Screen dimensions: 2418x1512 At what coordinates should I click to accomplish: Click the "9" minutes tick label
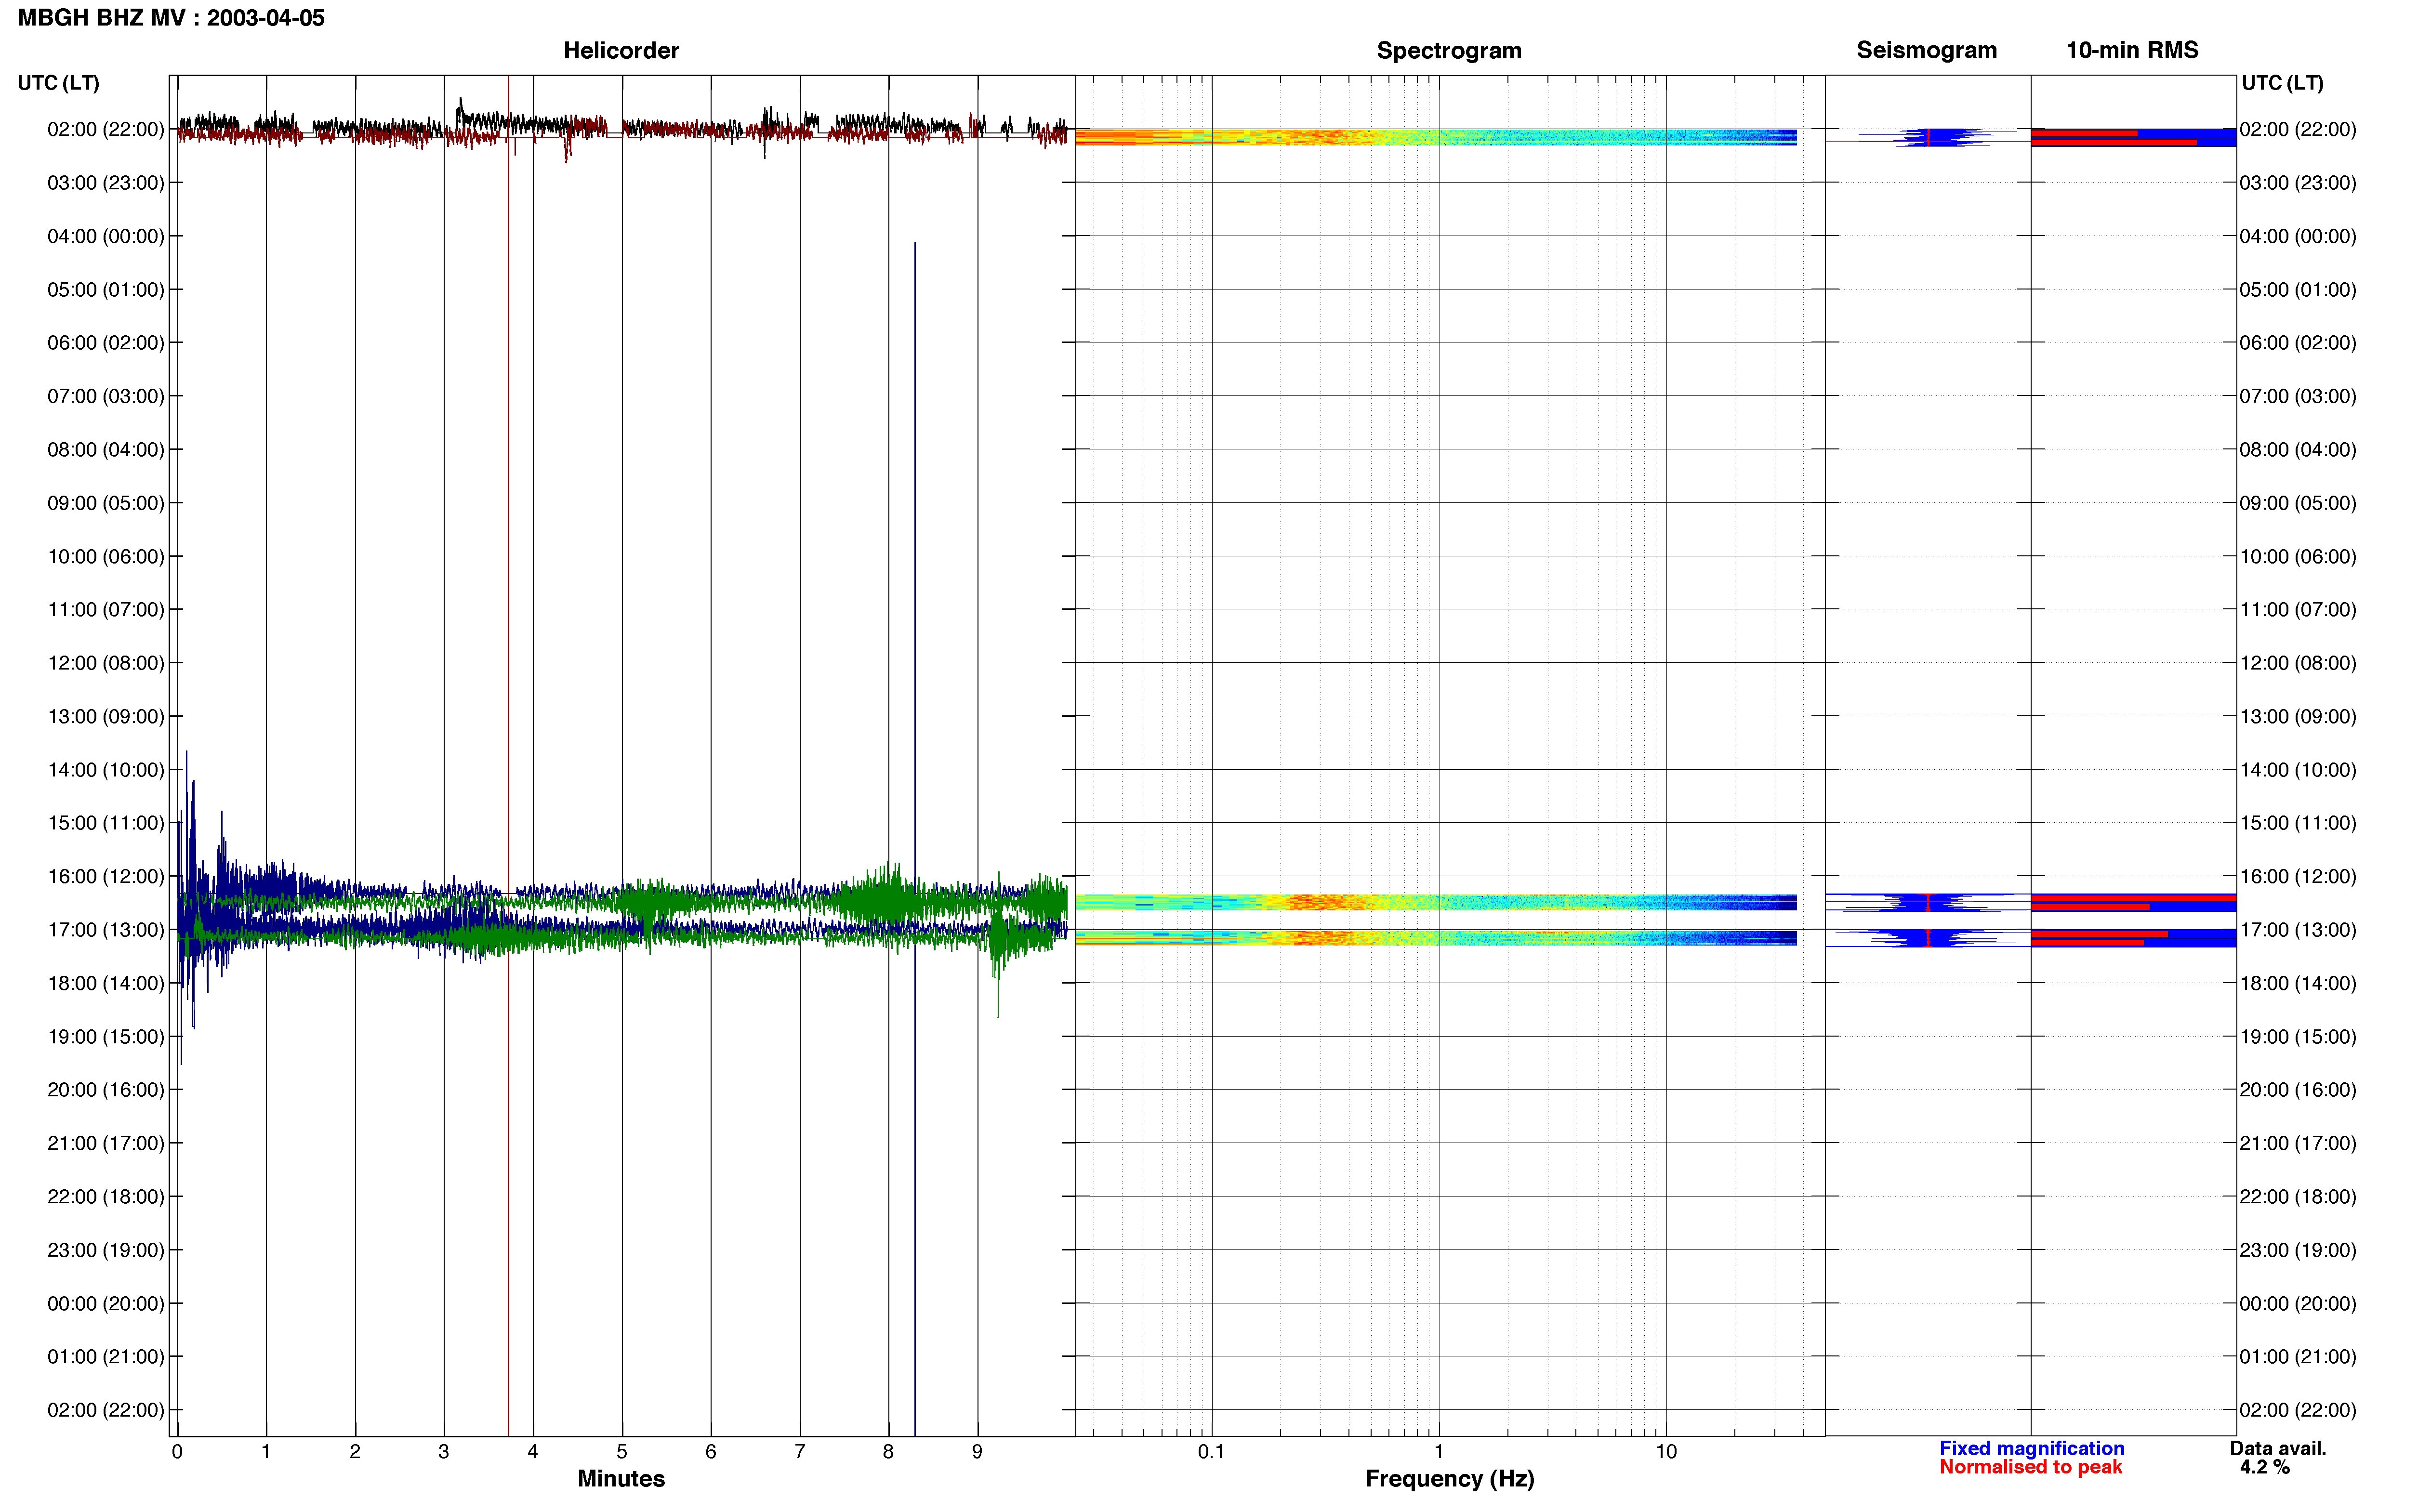(977, 1451)
